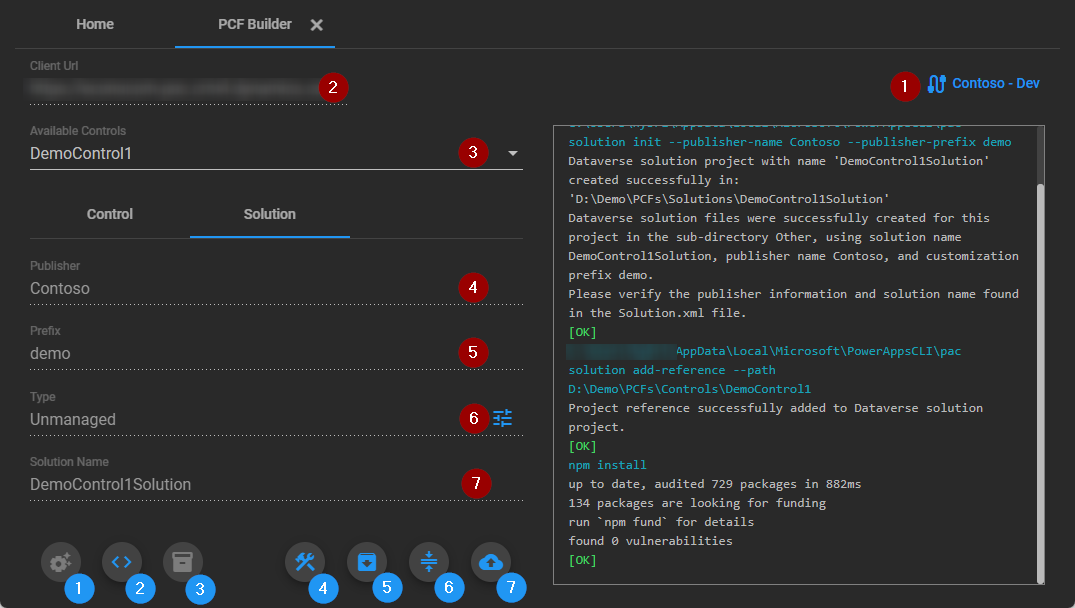
Task: Switch to the Control tab
Action: [110, 214]
